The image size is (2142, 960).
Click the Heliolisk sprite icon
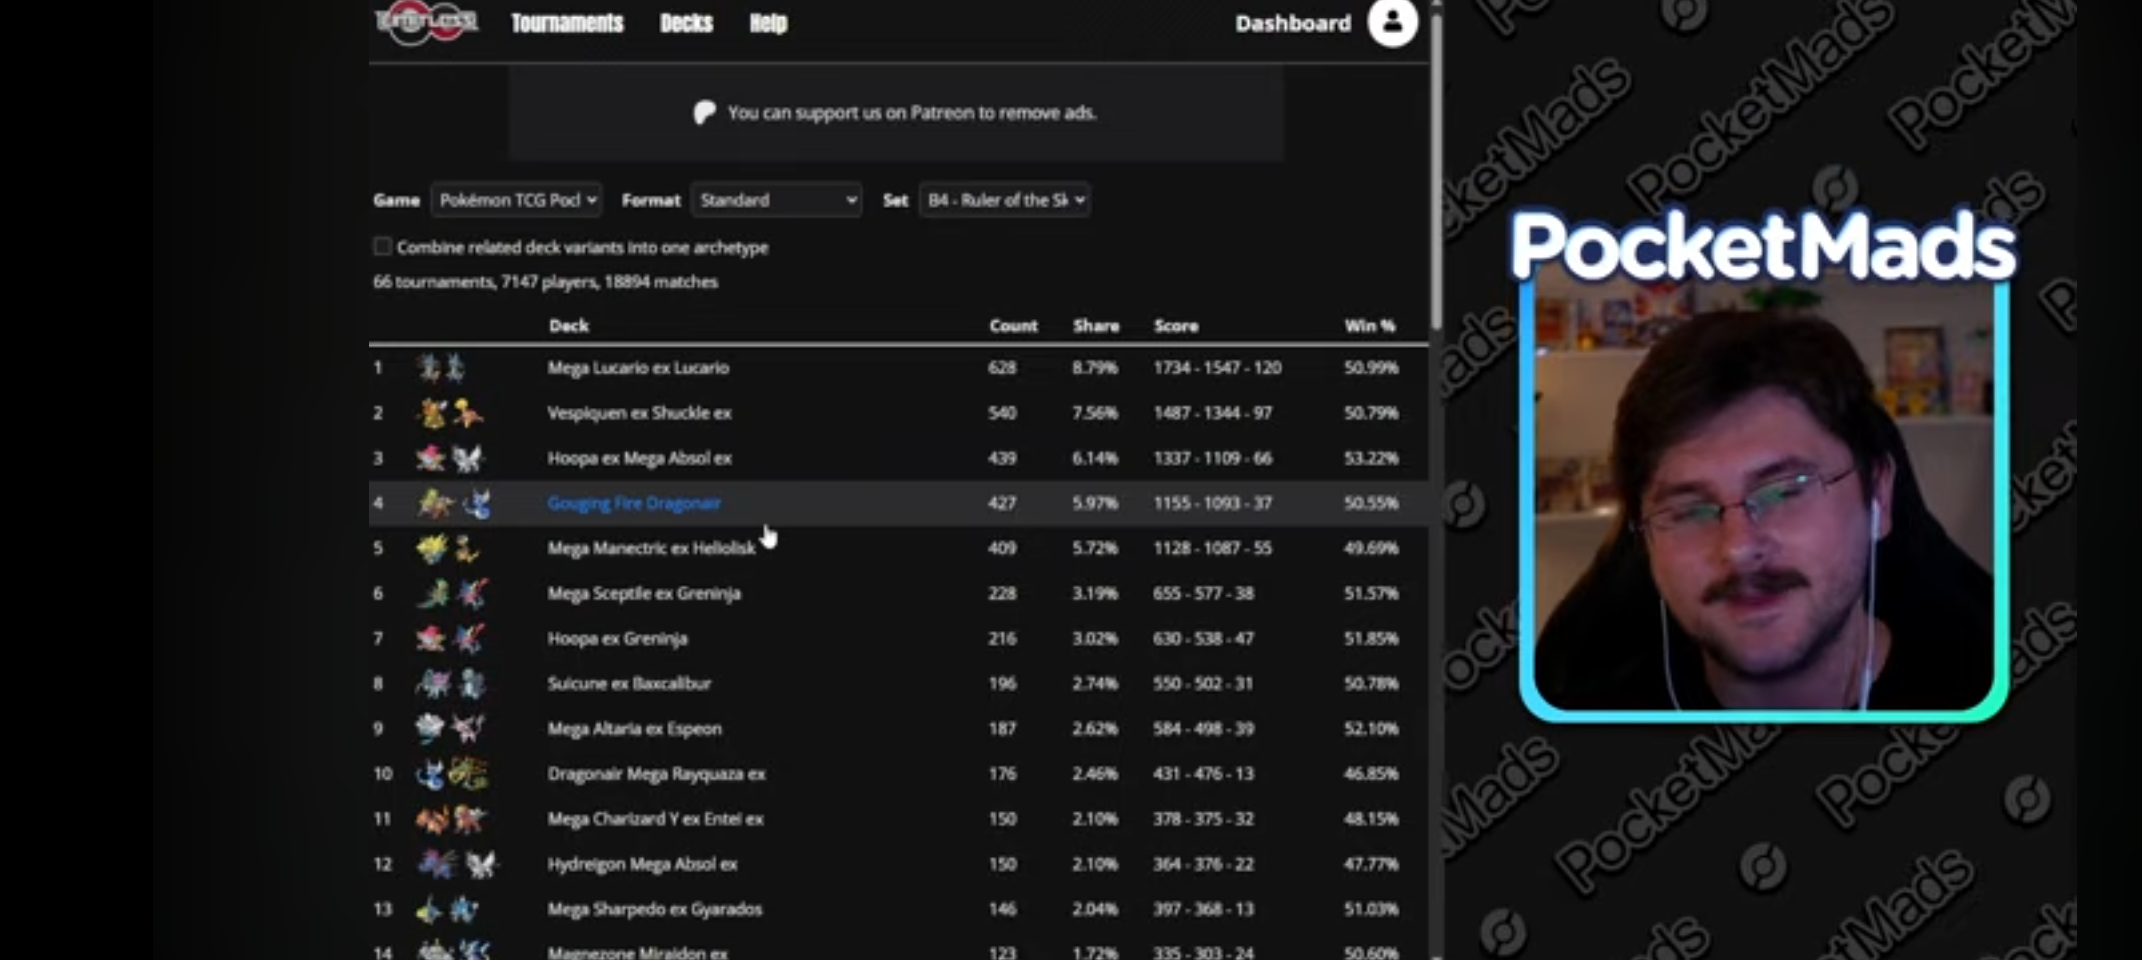(467, 548)
